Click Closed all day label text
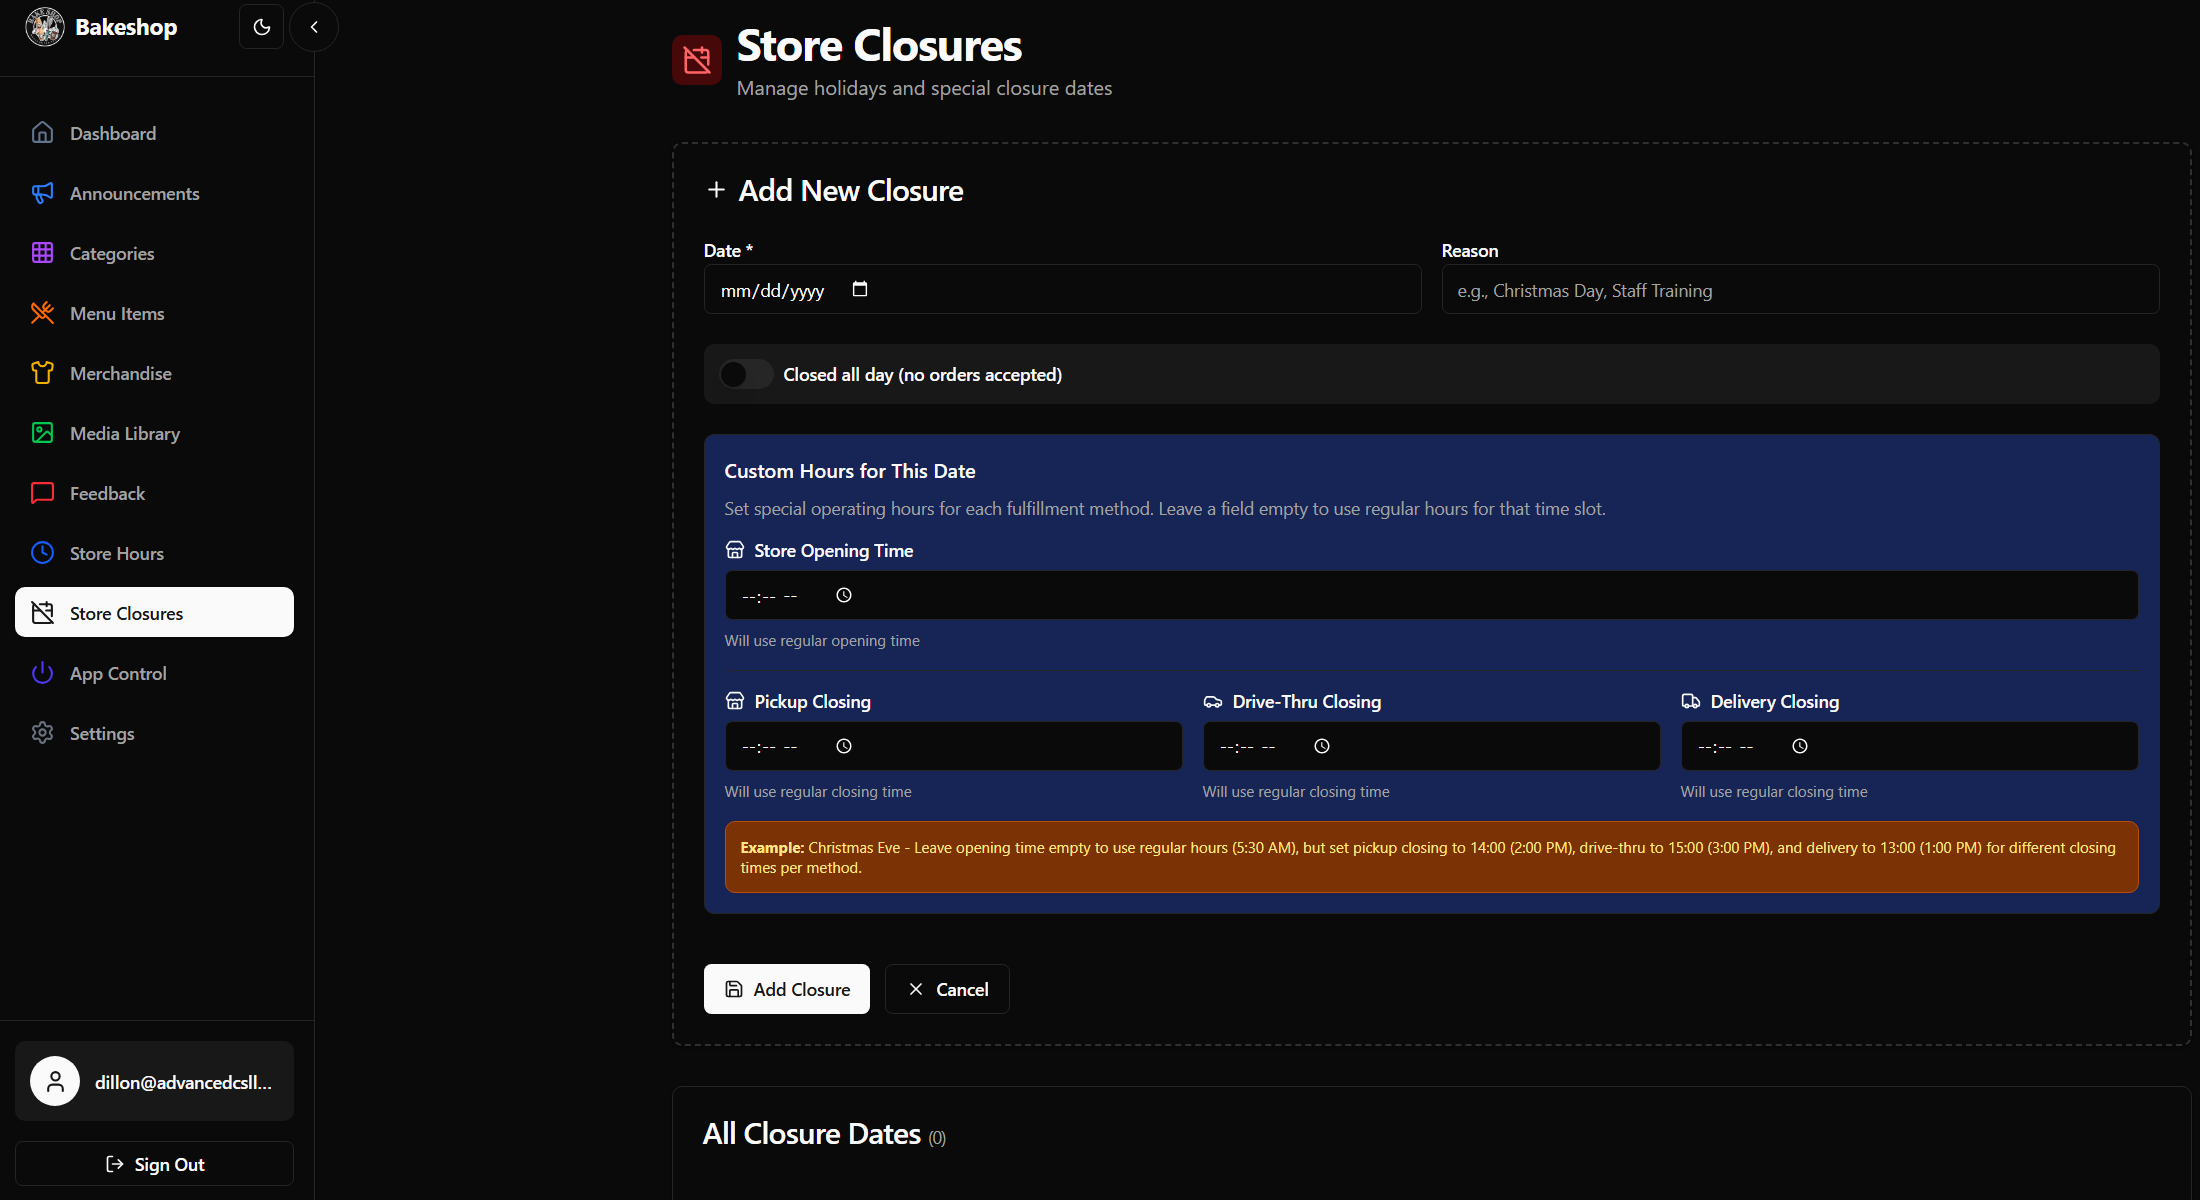 click(x=922, y=374)
